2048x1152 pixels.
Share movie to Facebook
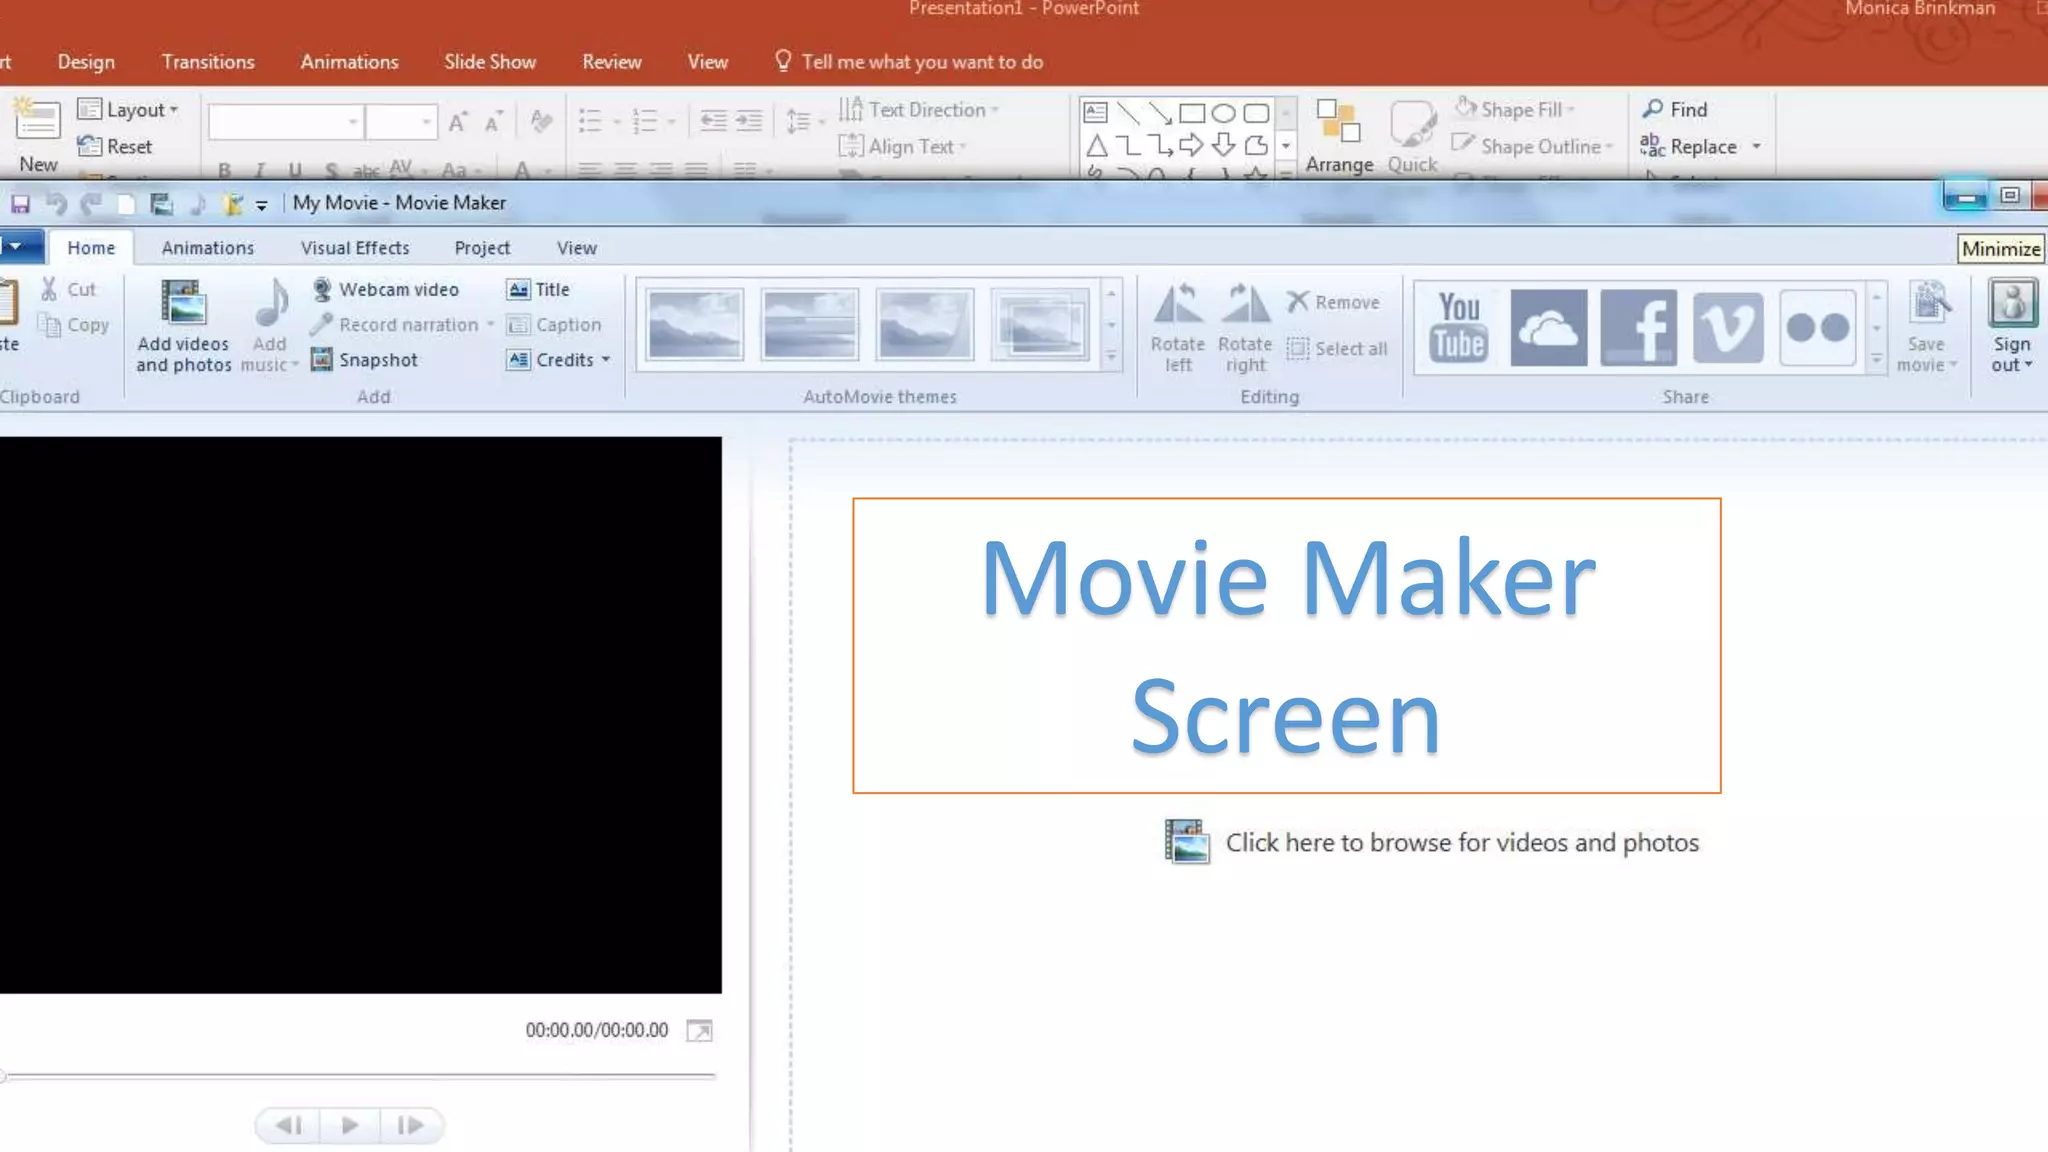coord(1638,327)
